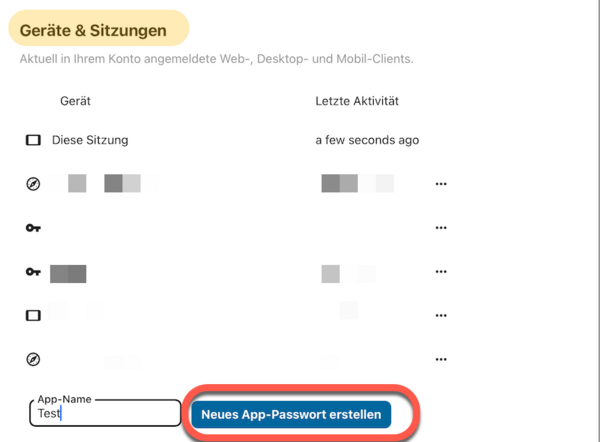Click the Letzte Aktivität column header
Image resolution: width=600 pixels, height=442 pixels.
[358, 101]
